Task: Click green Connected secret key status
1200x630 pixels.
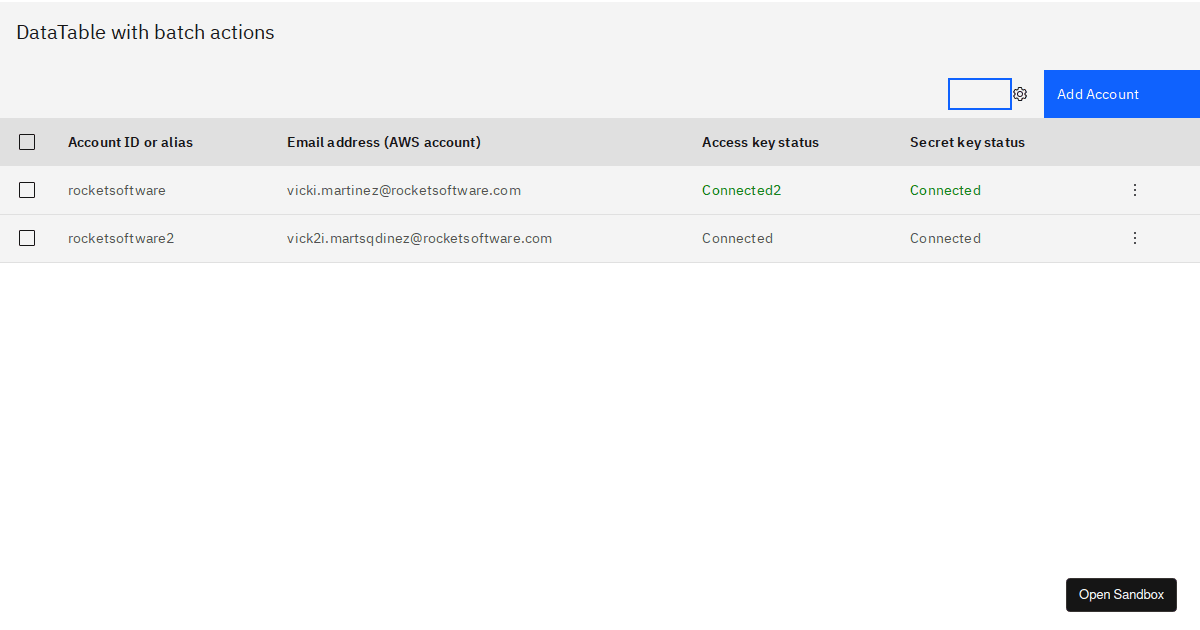Action: pos(945,190)
